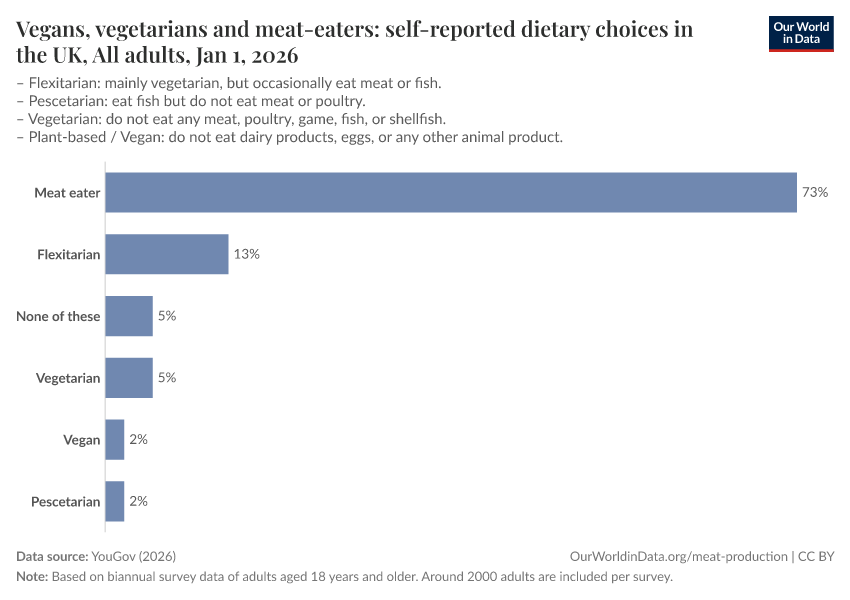Screen dimensions: 850x600
Task: Select the Vegetarian bar
Action: [129, 378]
